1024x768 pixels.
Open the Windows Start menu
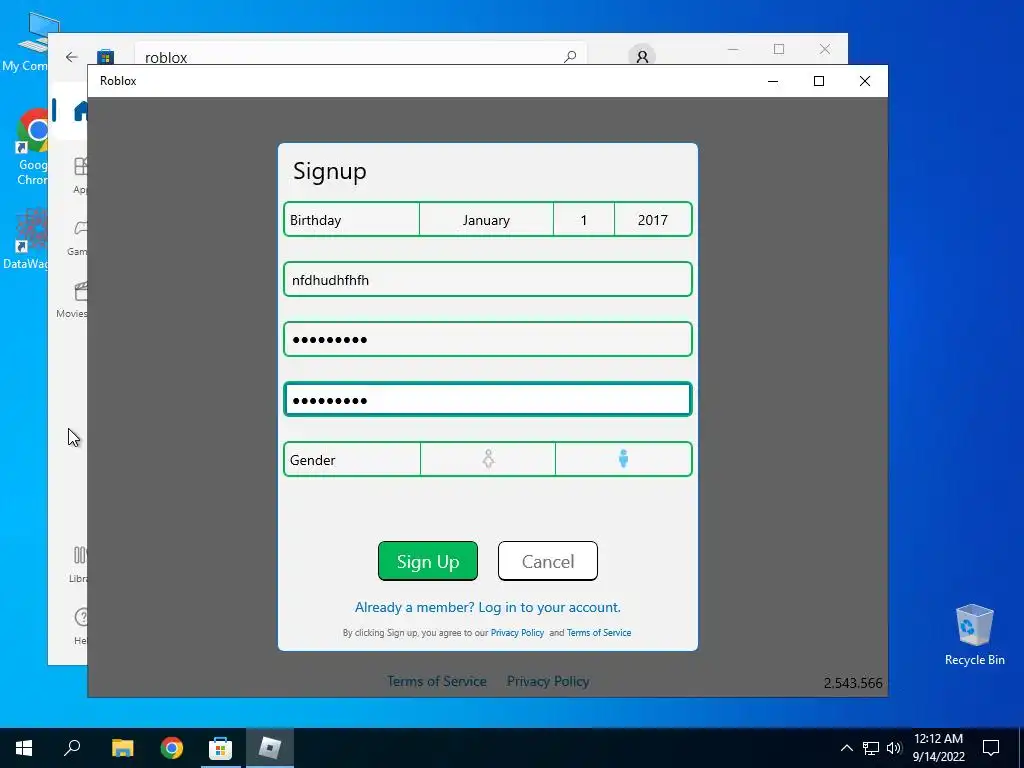24,747
